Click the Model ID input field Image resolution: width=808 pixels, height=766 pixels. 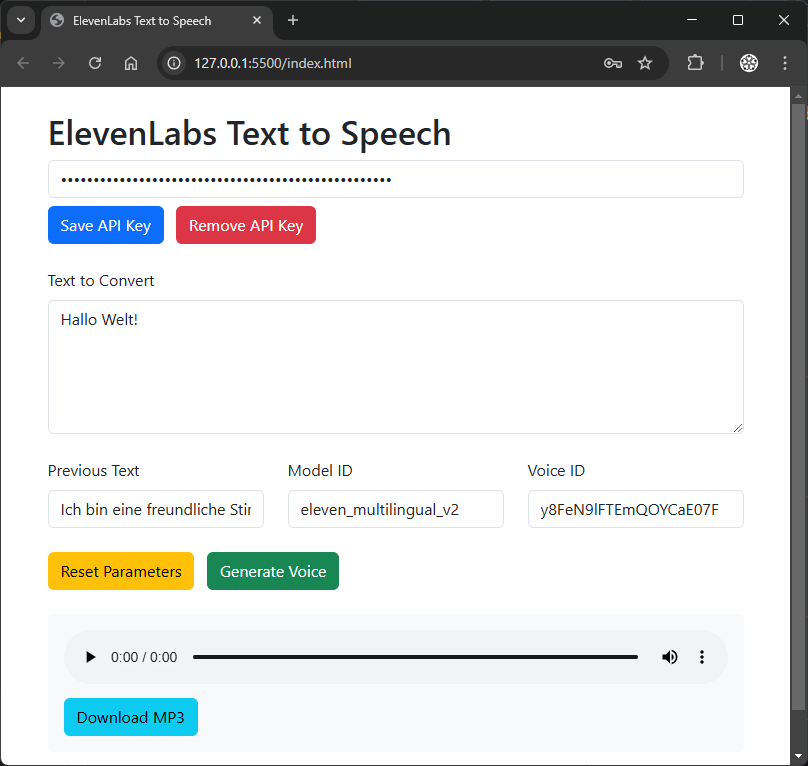pyautogui.click(x=396, y=509)
